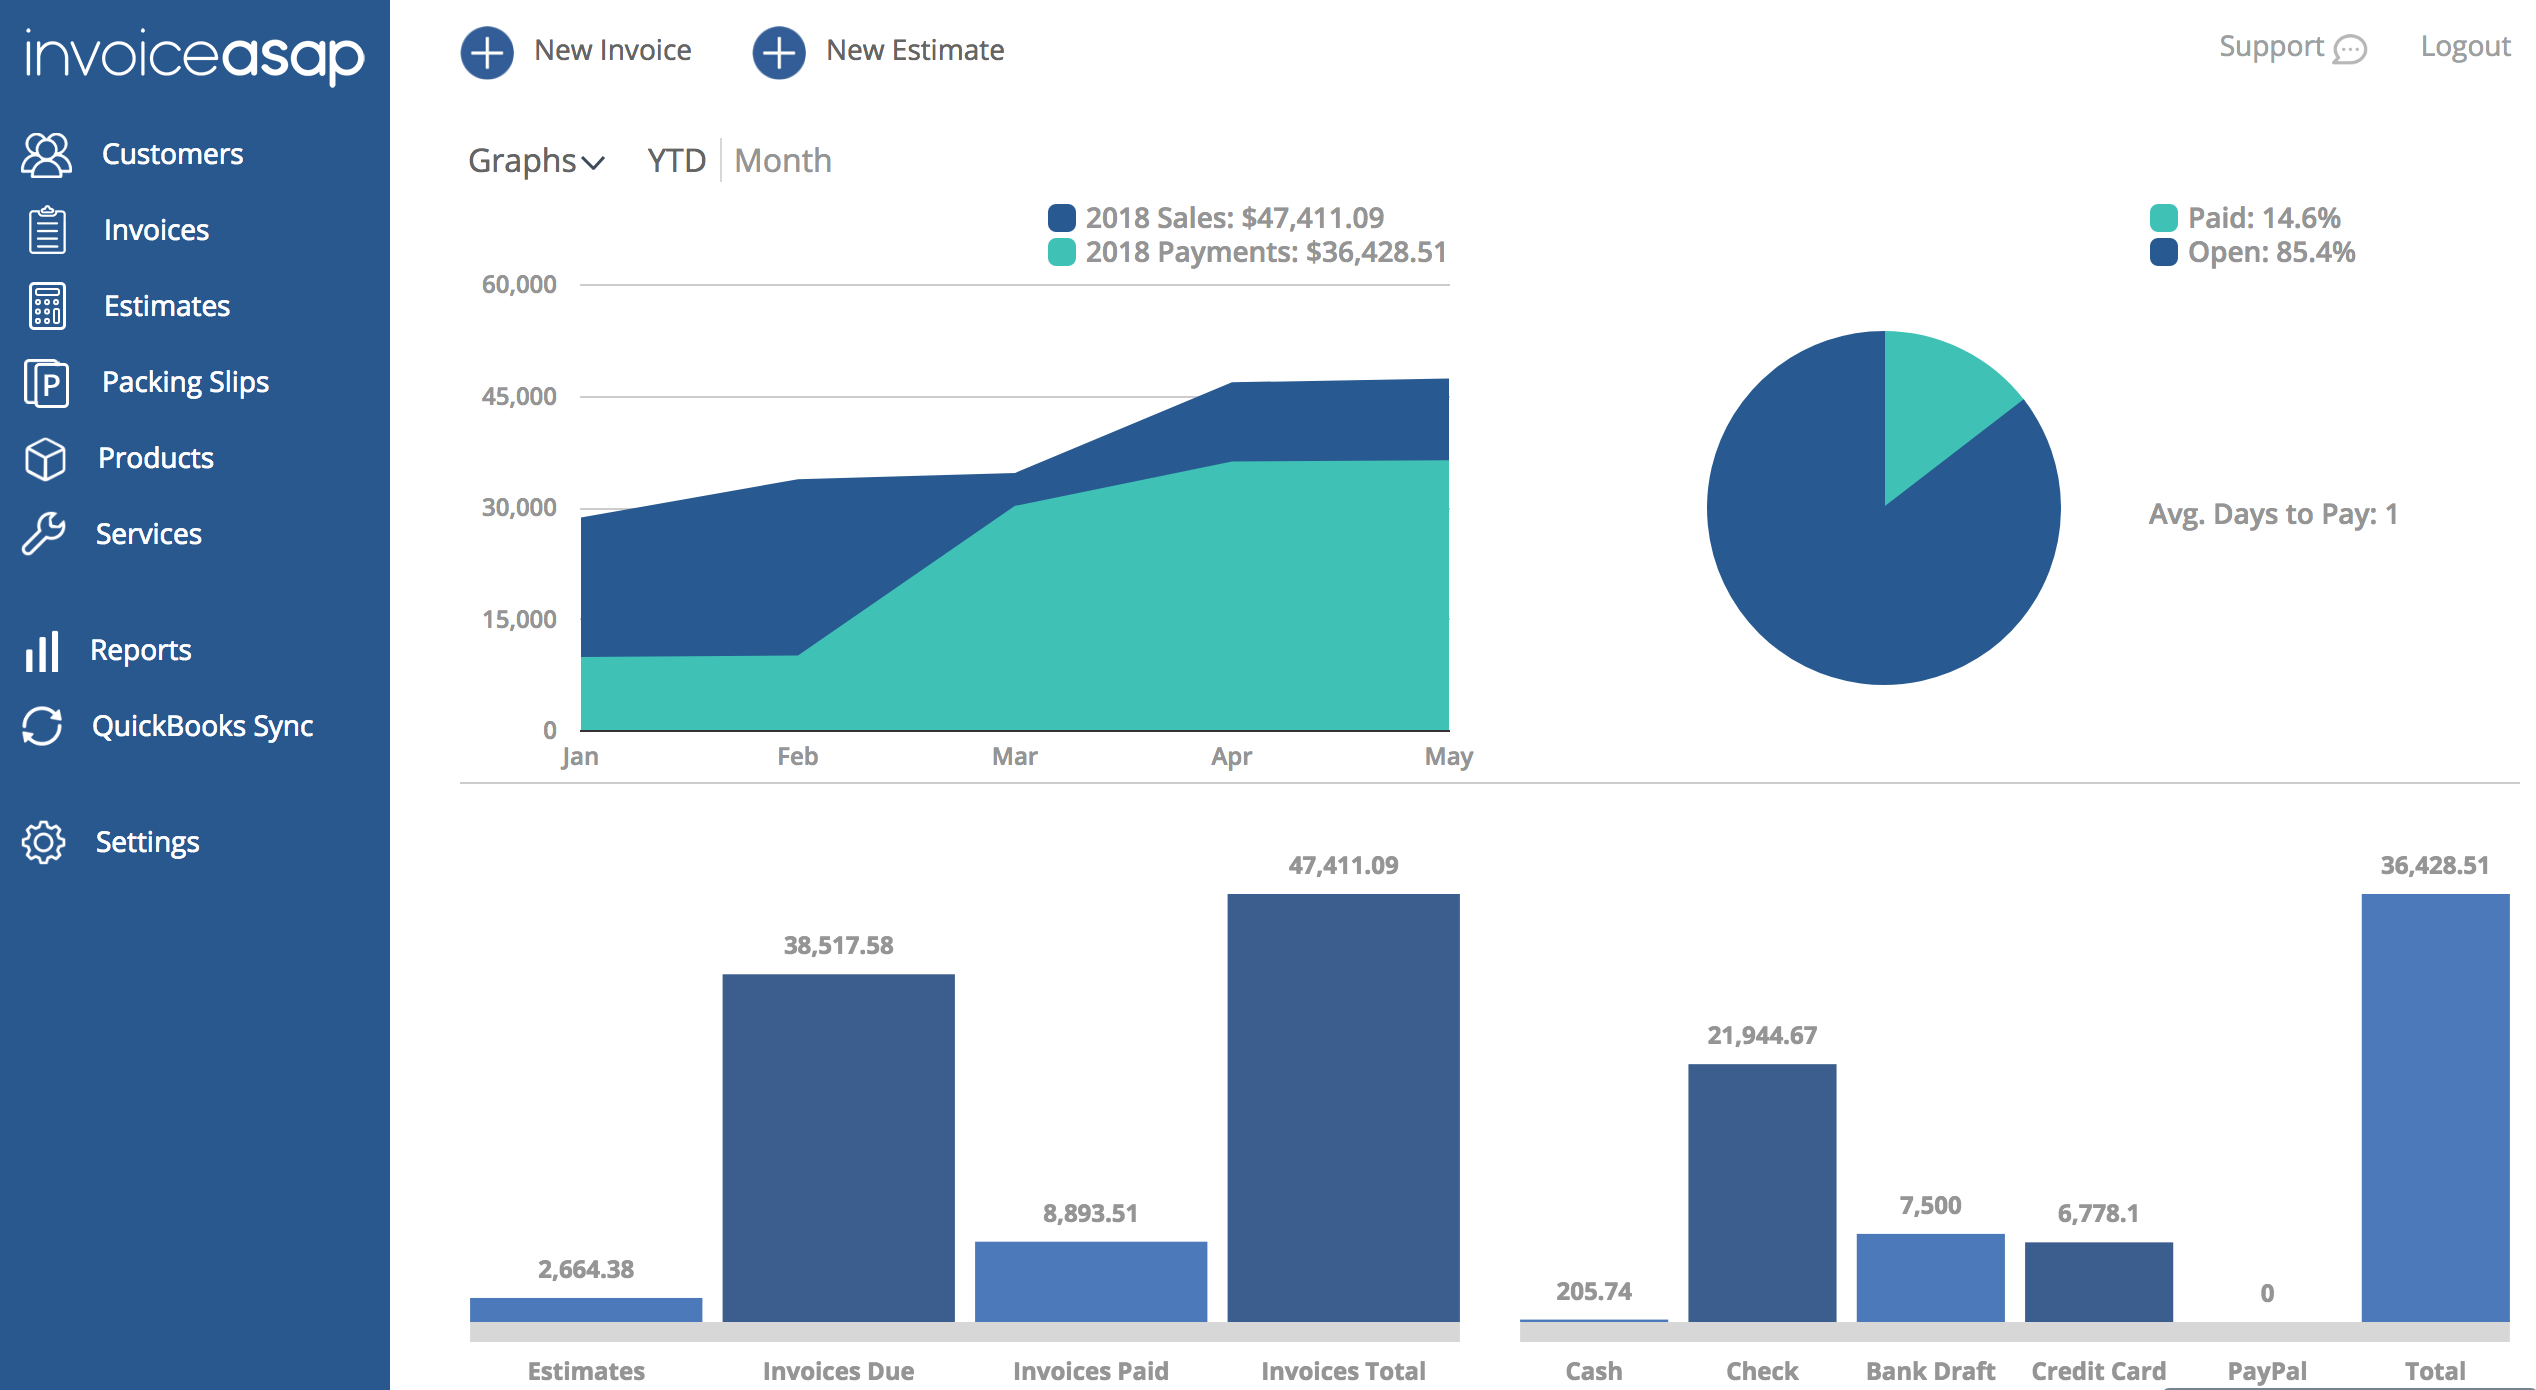The image size is (2536, 1390).
Task: Click the QuickBooks Sync arrows icon
Action: click(43, 726)
